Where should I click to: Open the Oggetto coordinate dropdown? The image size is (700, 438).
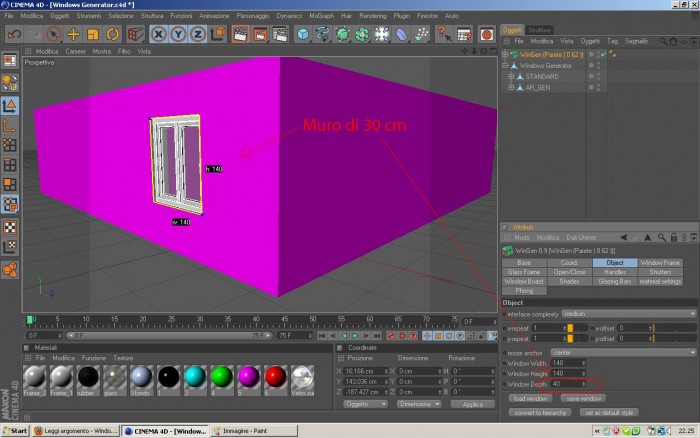pyautogui.click(x=365, y=404)
